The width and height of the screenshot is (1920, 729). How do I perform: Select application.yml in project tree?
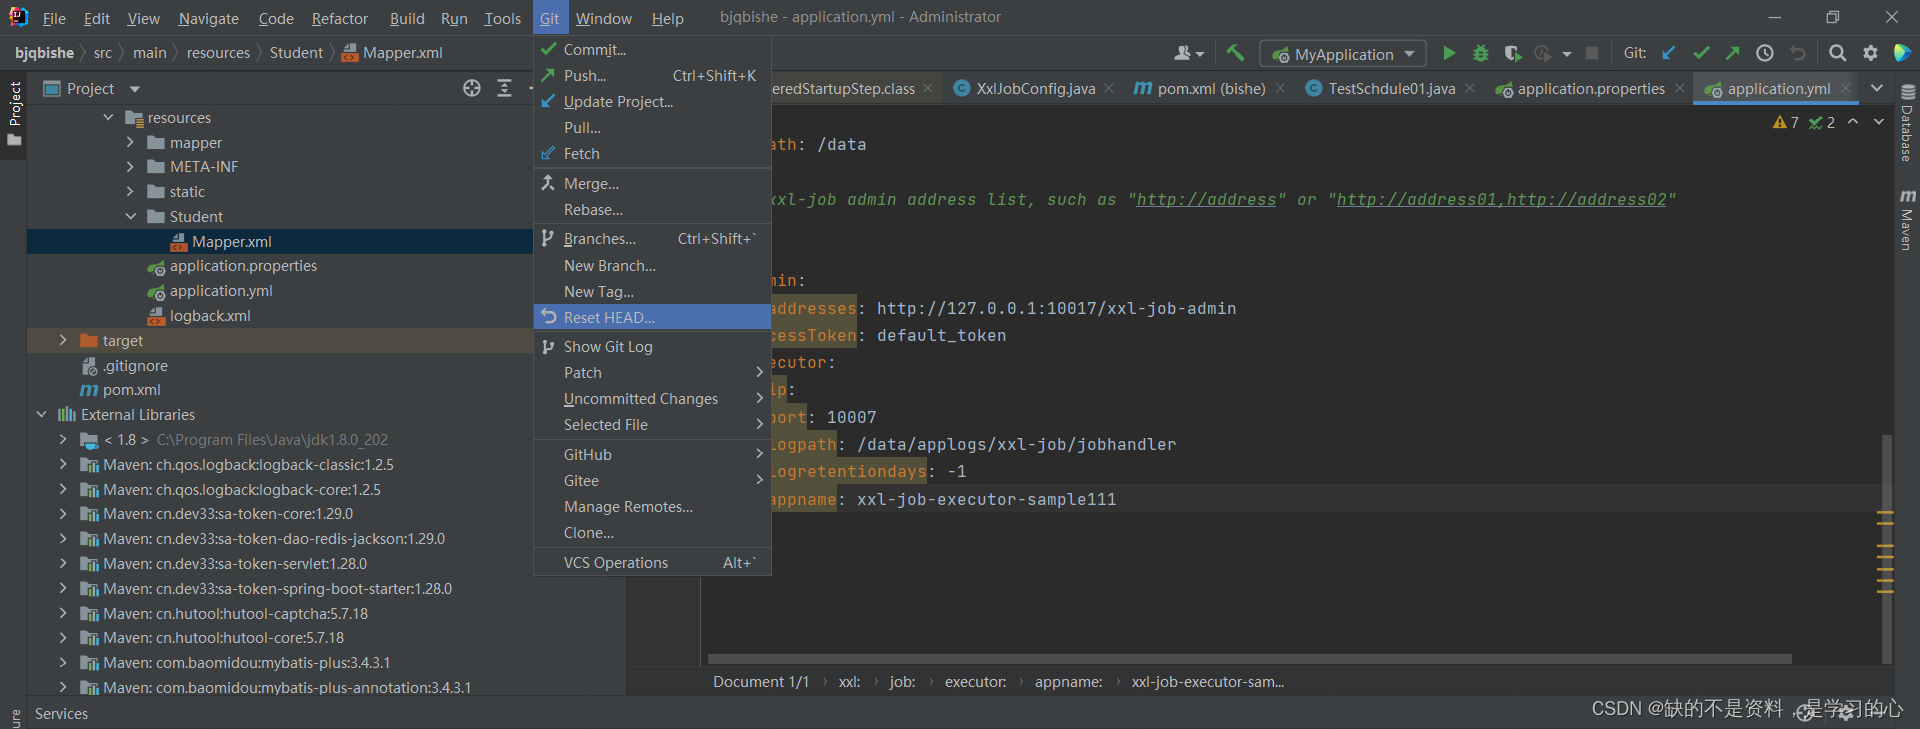pos(221,290)
